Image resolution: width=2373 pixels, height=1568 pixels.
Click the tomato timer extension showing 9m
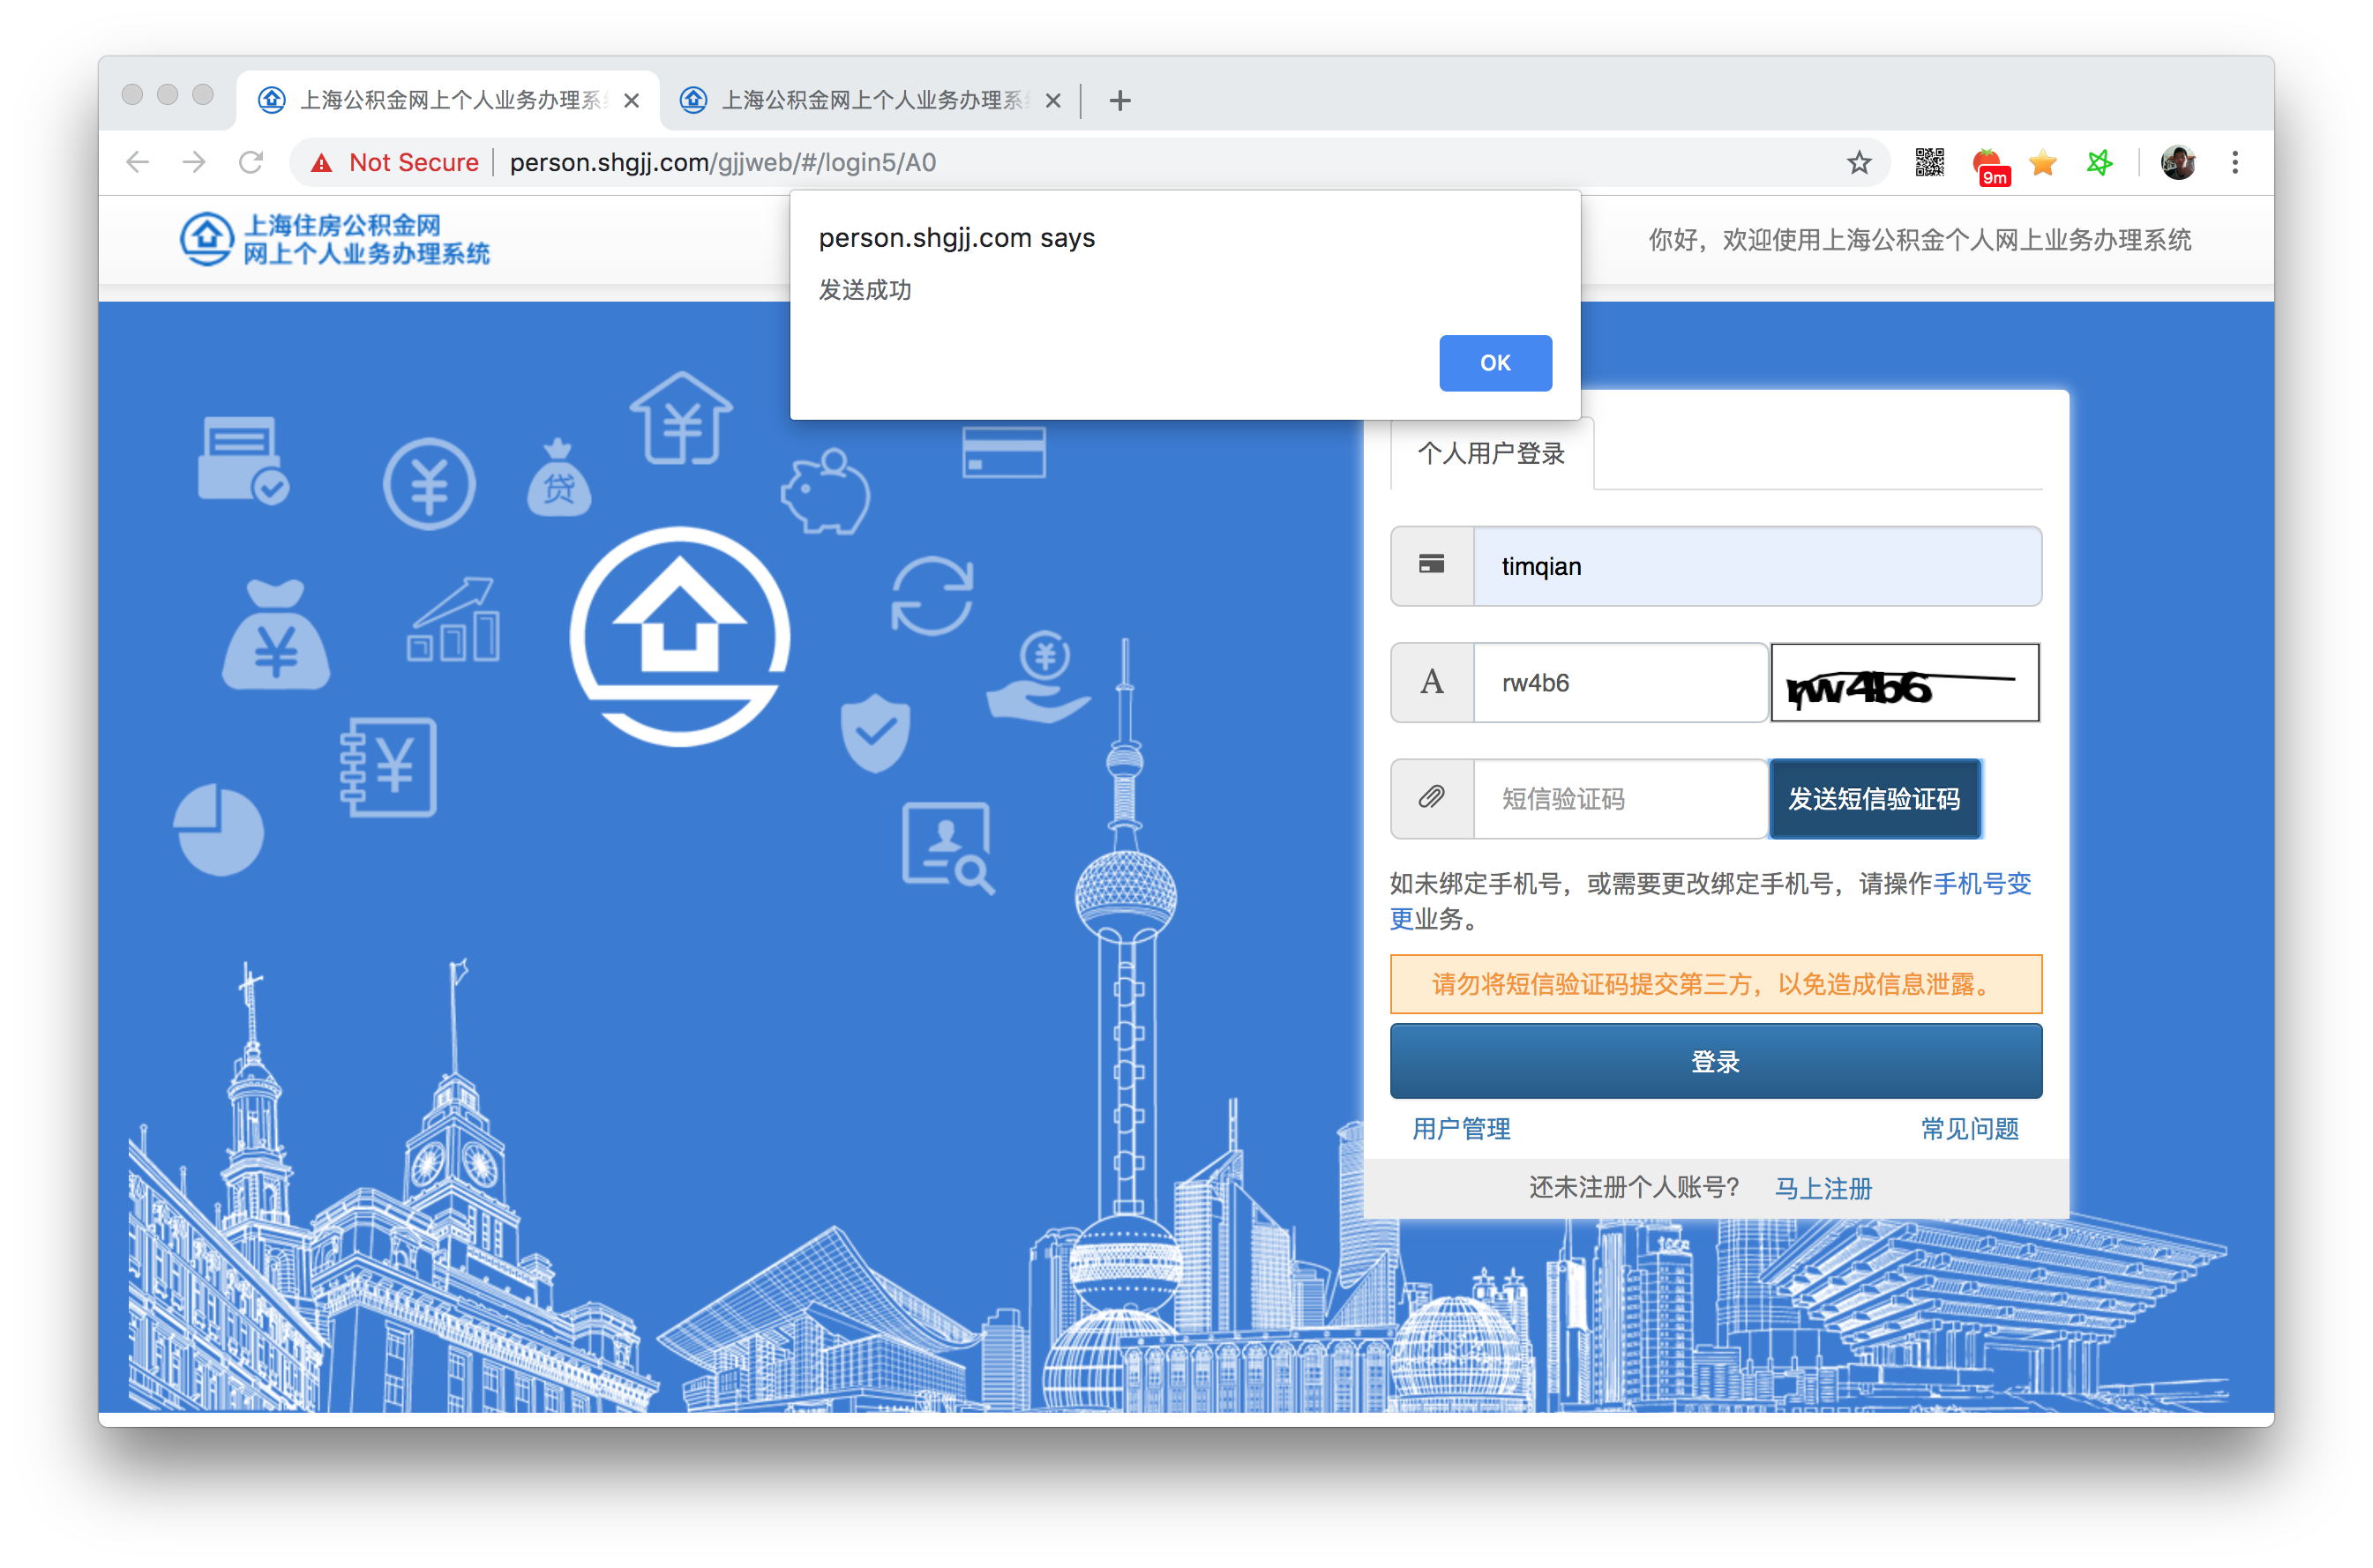pos(1987,164)
